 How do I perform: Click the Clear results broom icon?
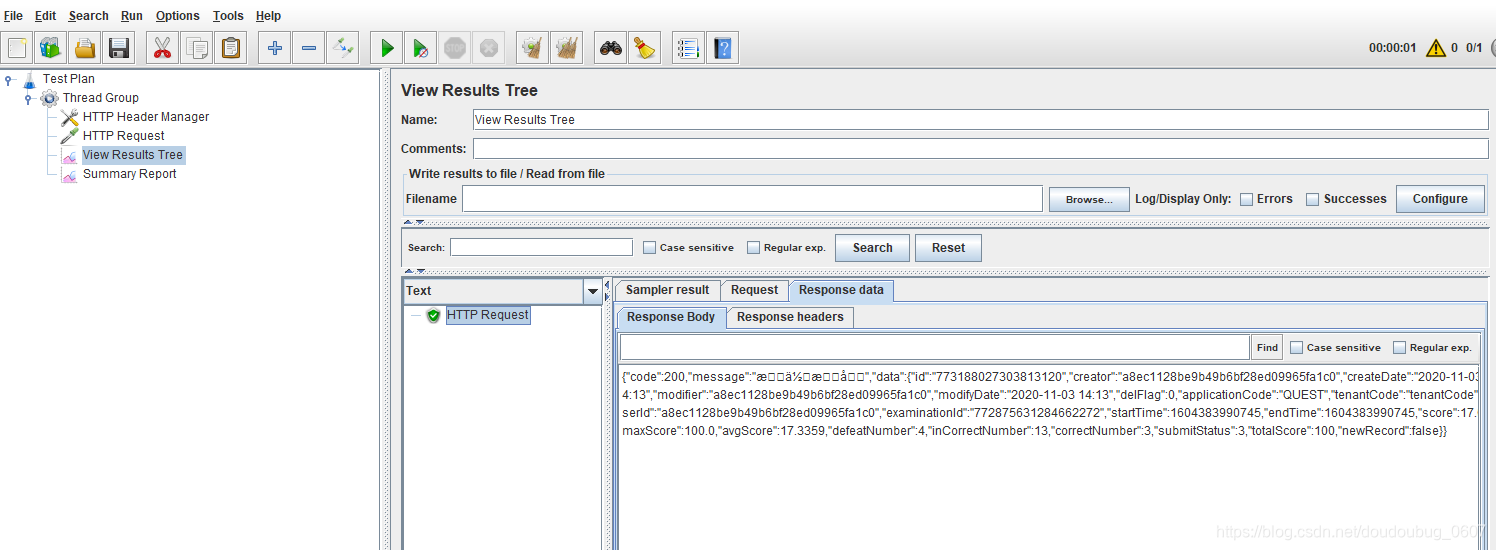[532, 47]
